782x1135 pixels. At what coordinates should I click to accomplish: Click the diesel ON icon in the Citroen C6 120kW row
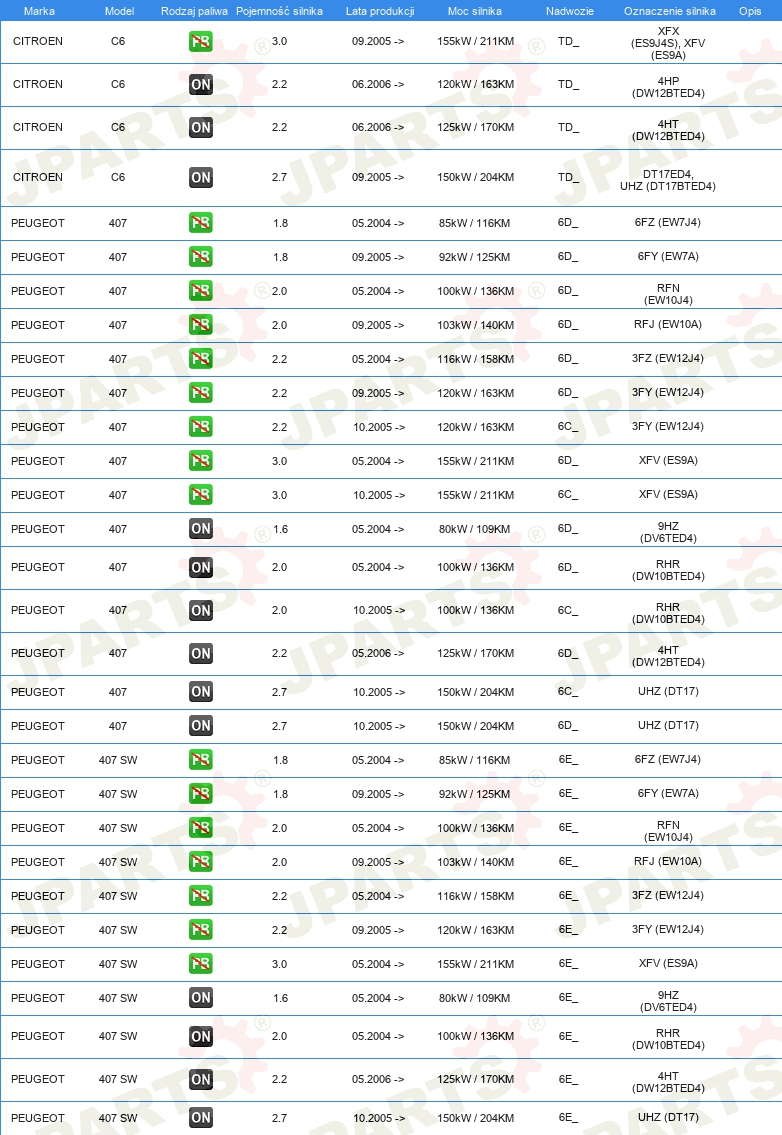pos(201,85)
